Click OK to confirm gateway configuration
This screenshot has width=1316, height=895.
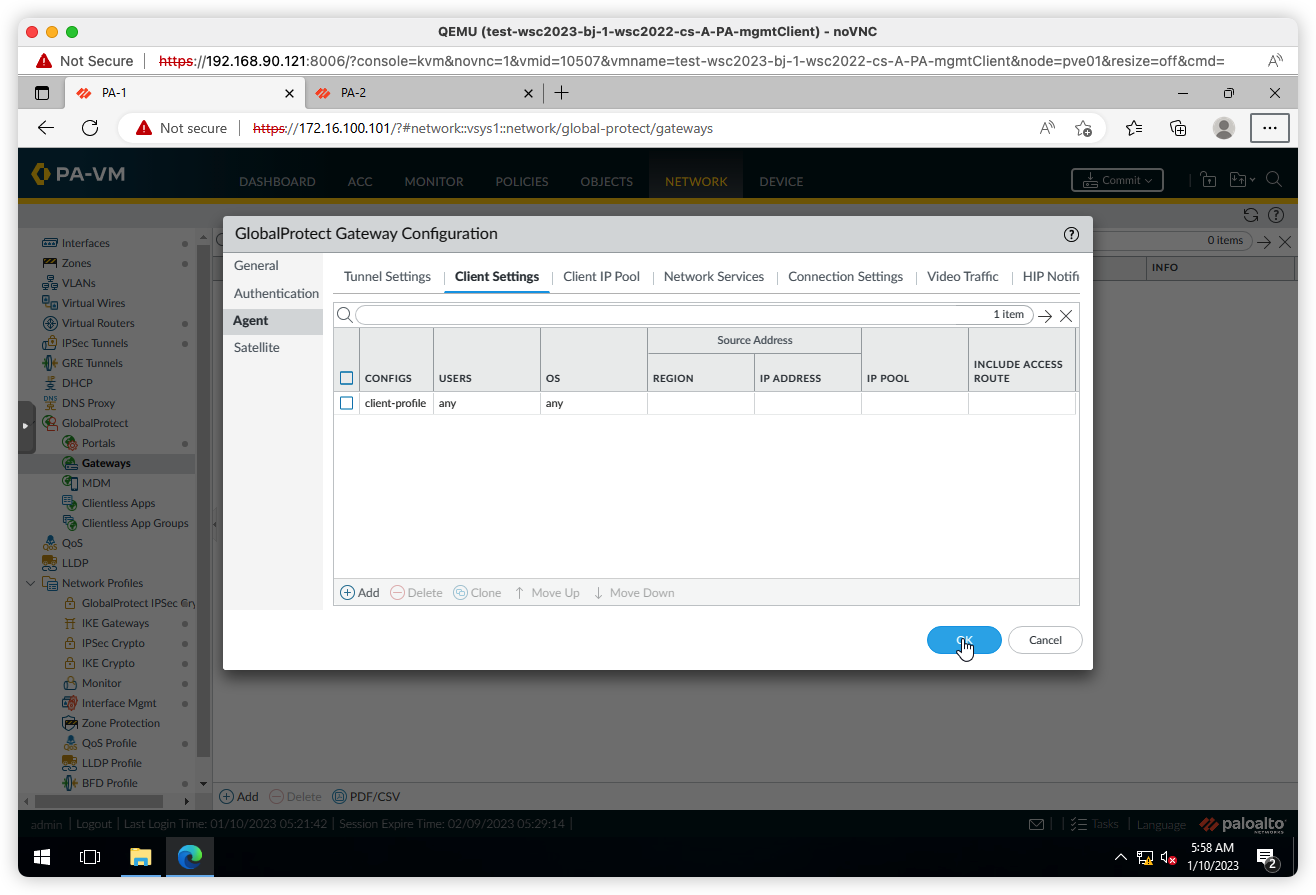[x=964, y=640]
